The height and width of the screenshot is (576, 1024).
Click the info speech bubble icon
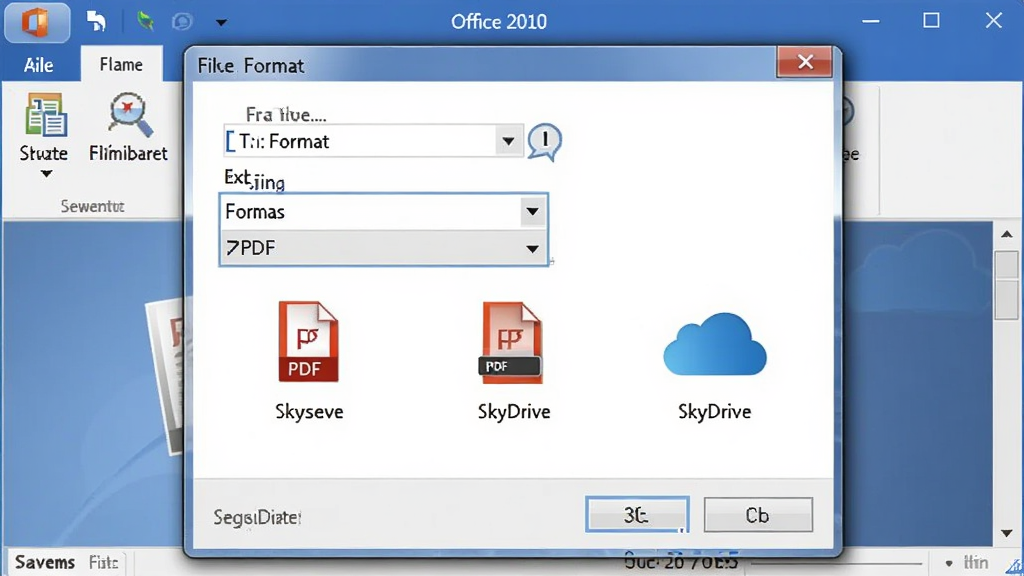tap(544, 141)
